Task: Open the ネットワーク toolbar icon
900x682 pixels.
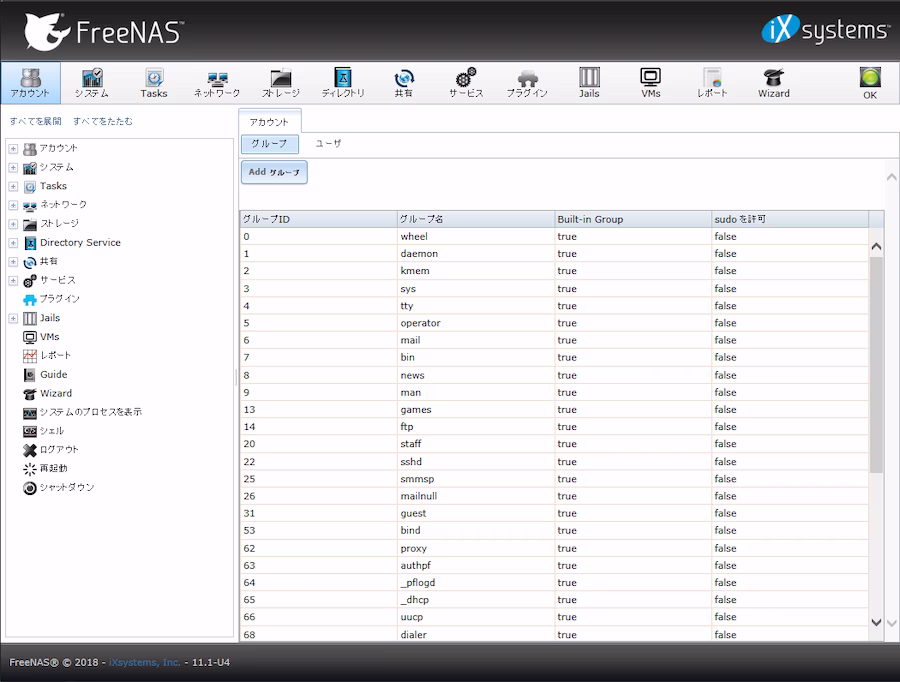Action: [x=217, y=83]
